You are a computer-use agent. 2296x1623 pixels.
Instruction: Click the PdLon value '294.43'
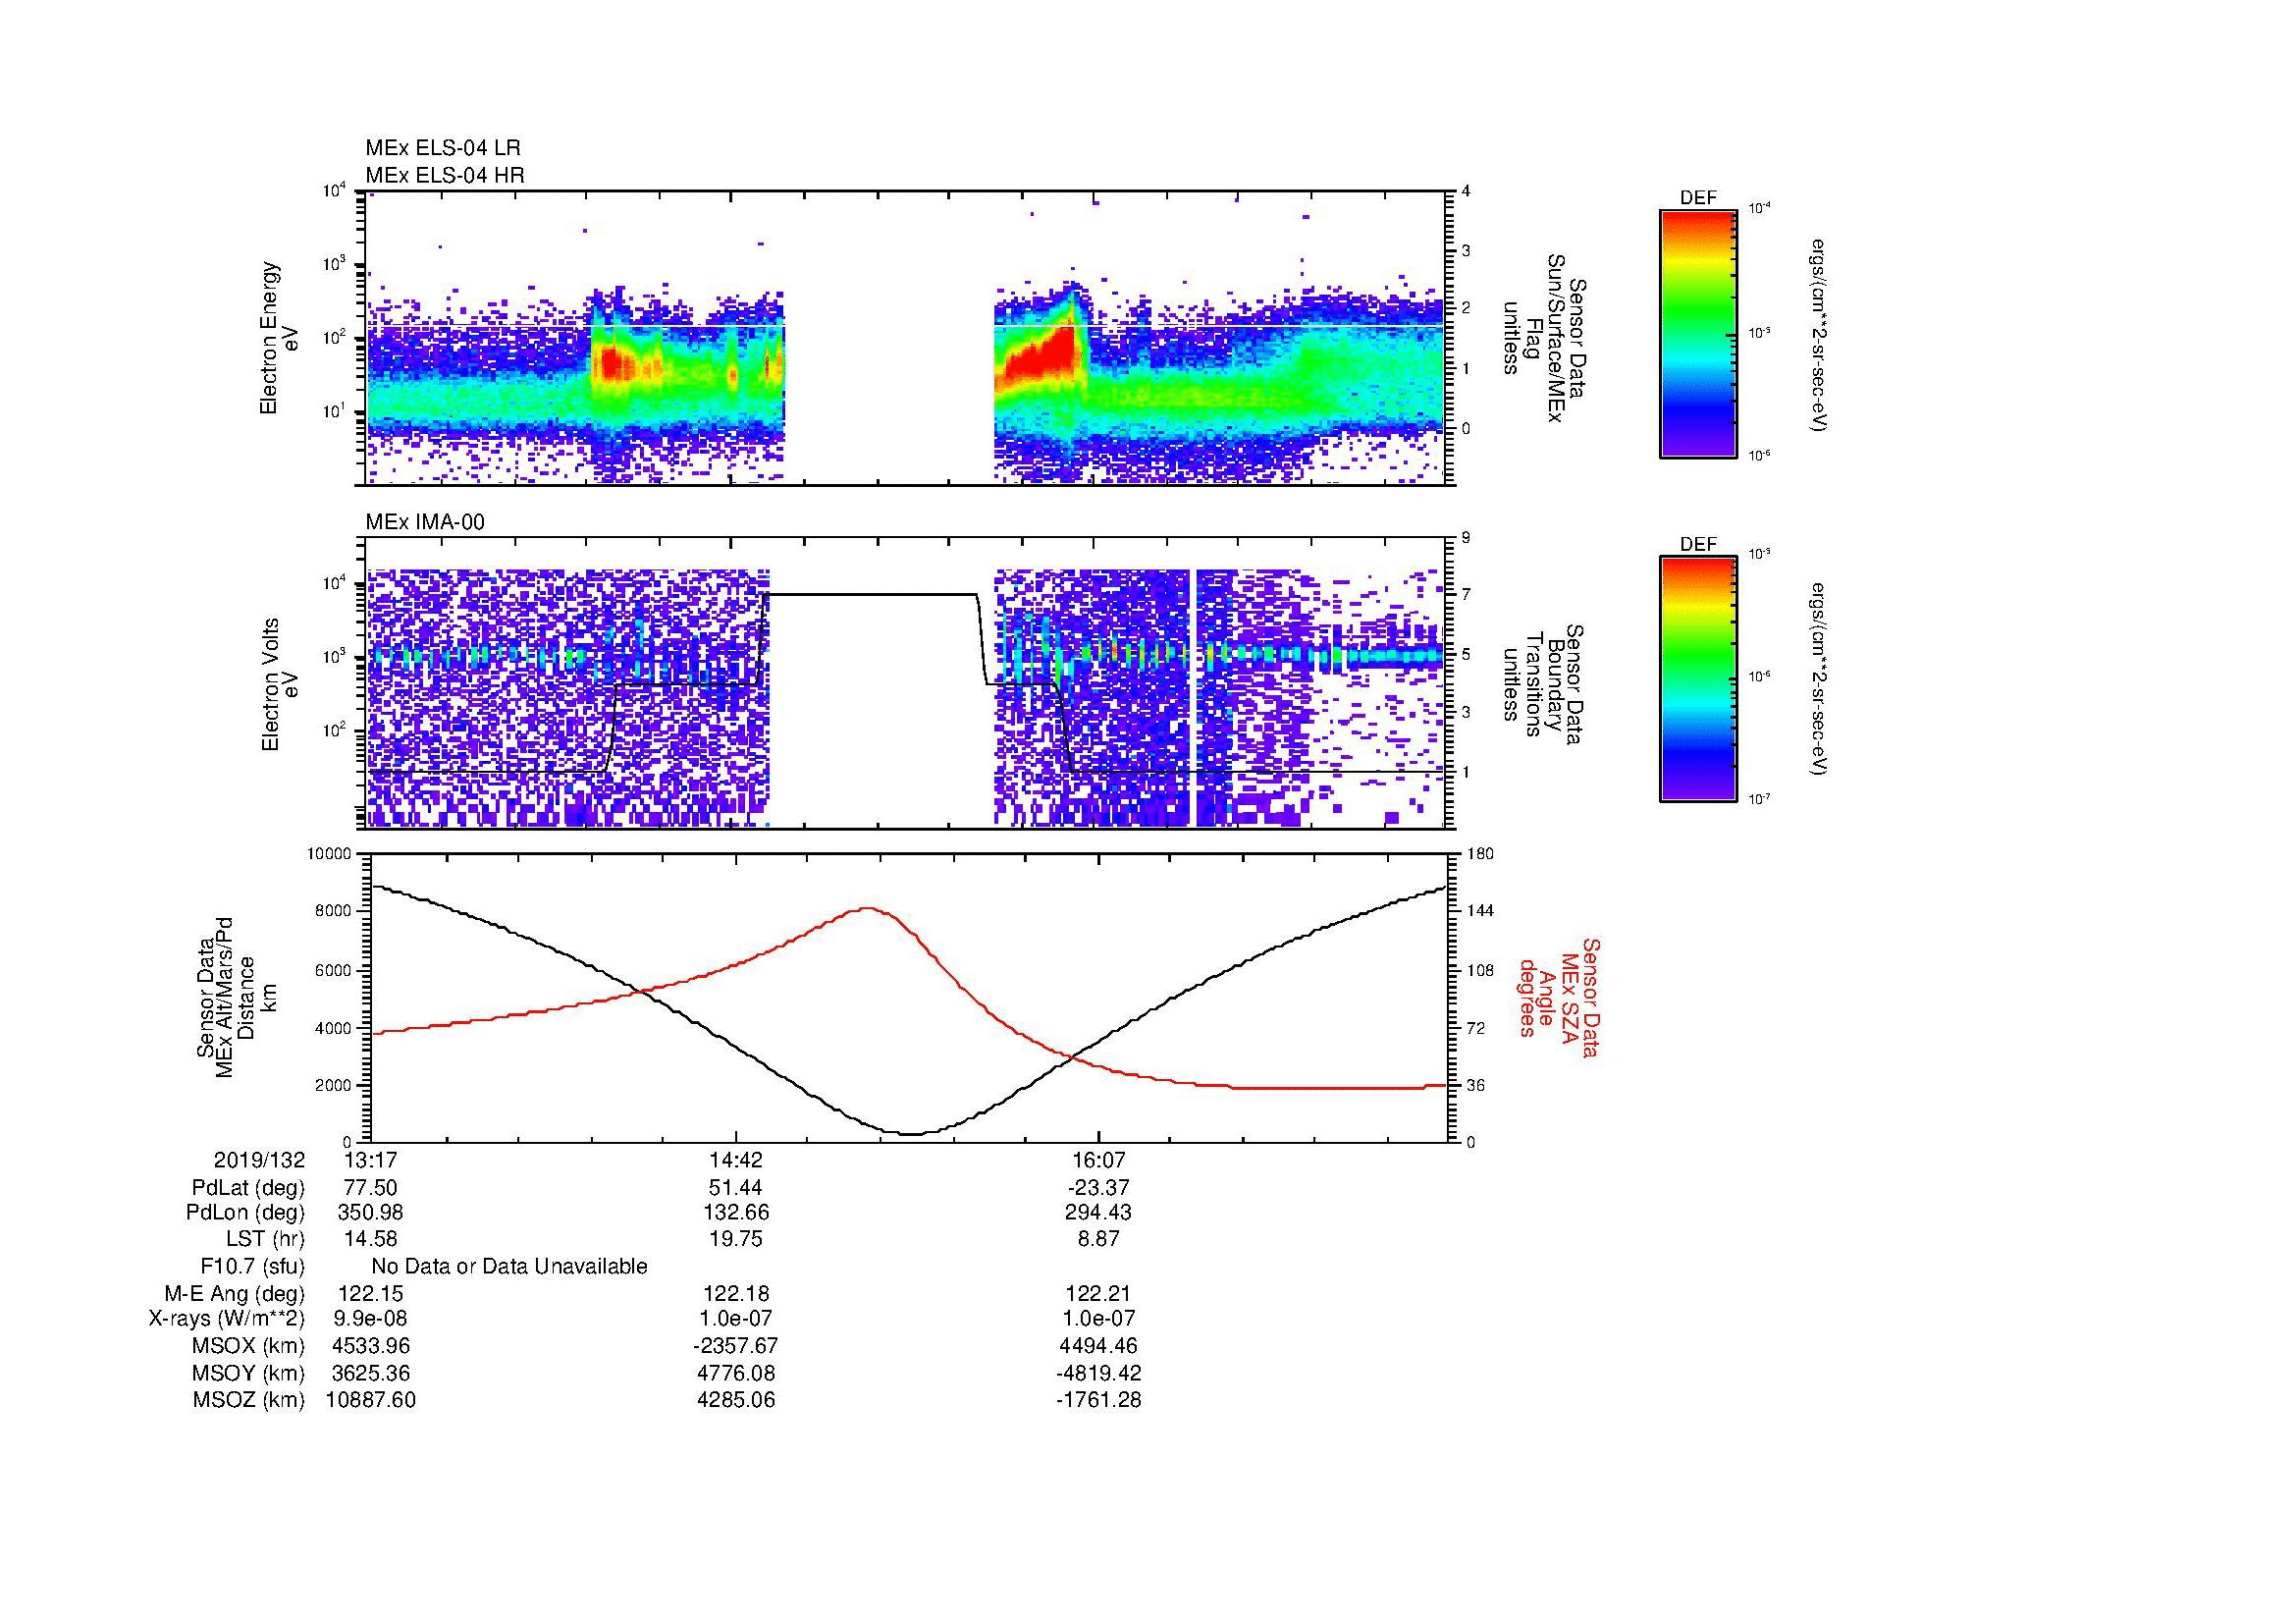[1099, 1213]
